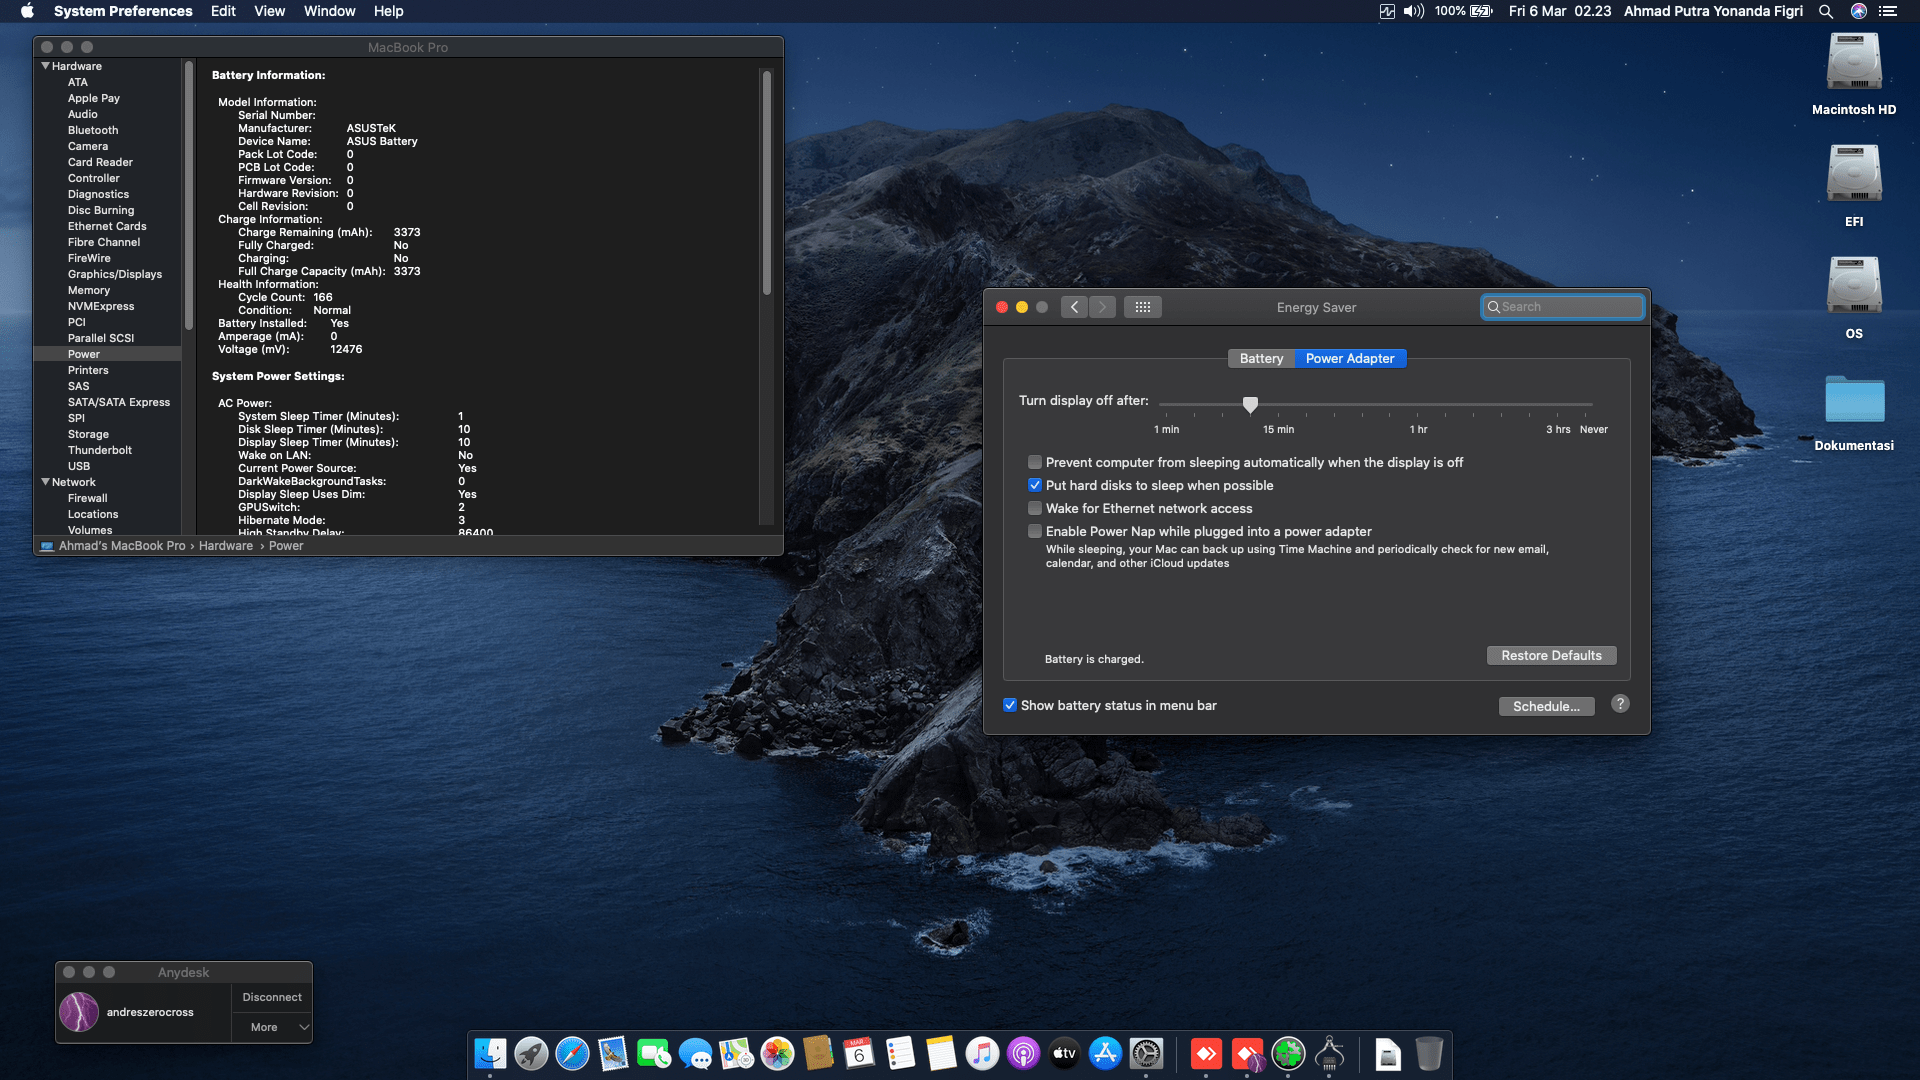Screen dimensions: 1920x1080
Task: Click the display off slider handle
Action: point(1250,404)
